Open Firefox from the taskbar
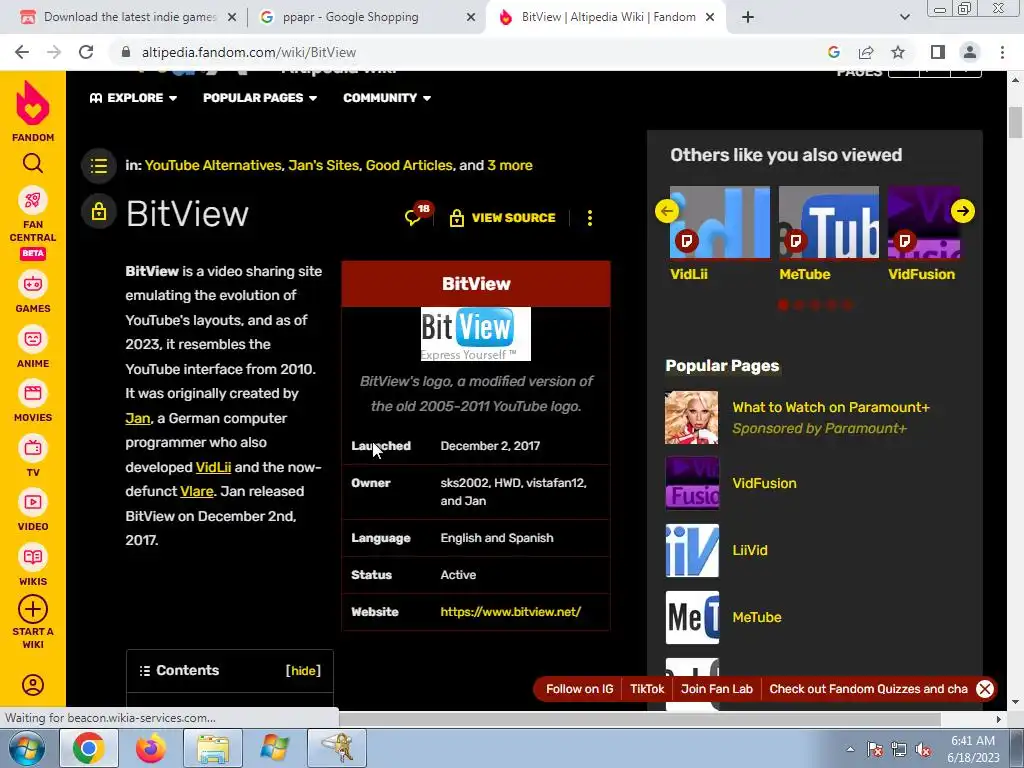The height and width of the screenshot is (768, 1024). [x=151, y=748]
